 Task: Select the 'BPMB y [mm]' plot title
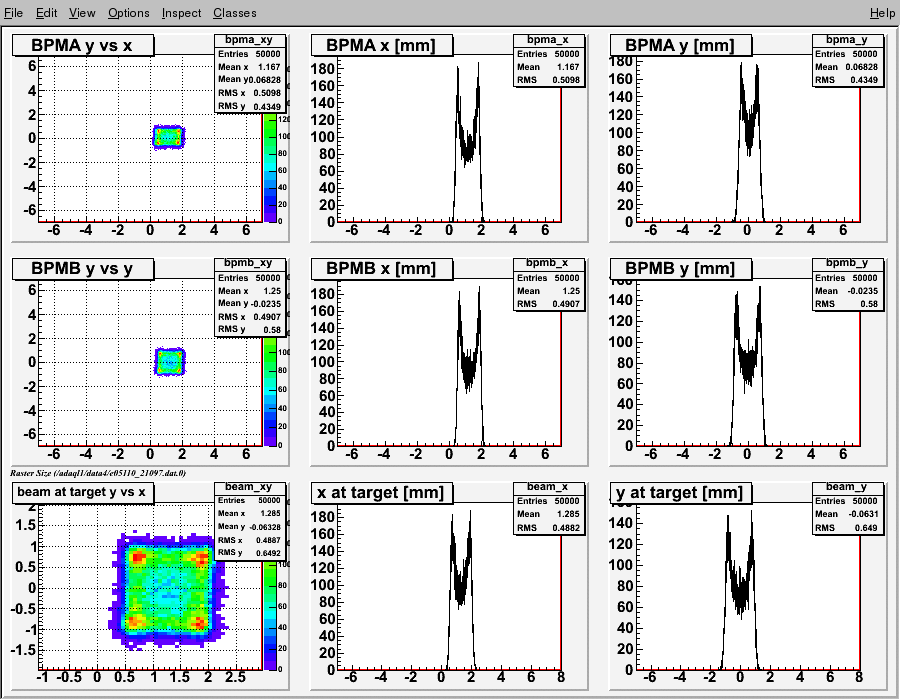tap(681, 269)
